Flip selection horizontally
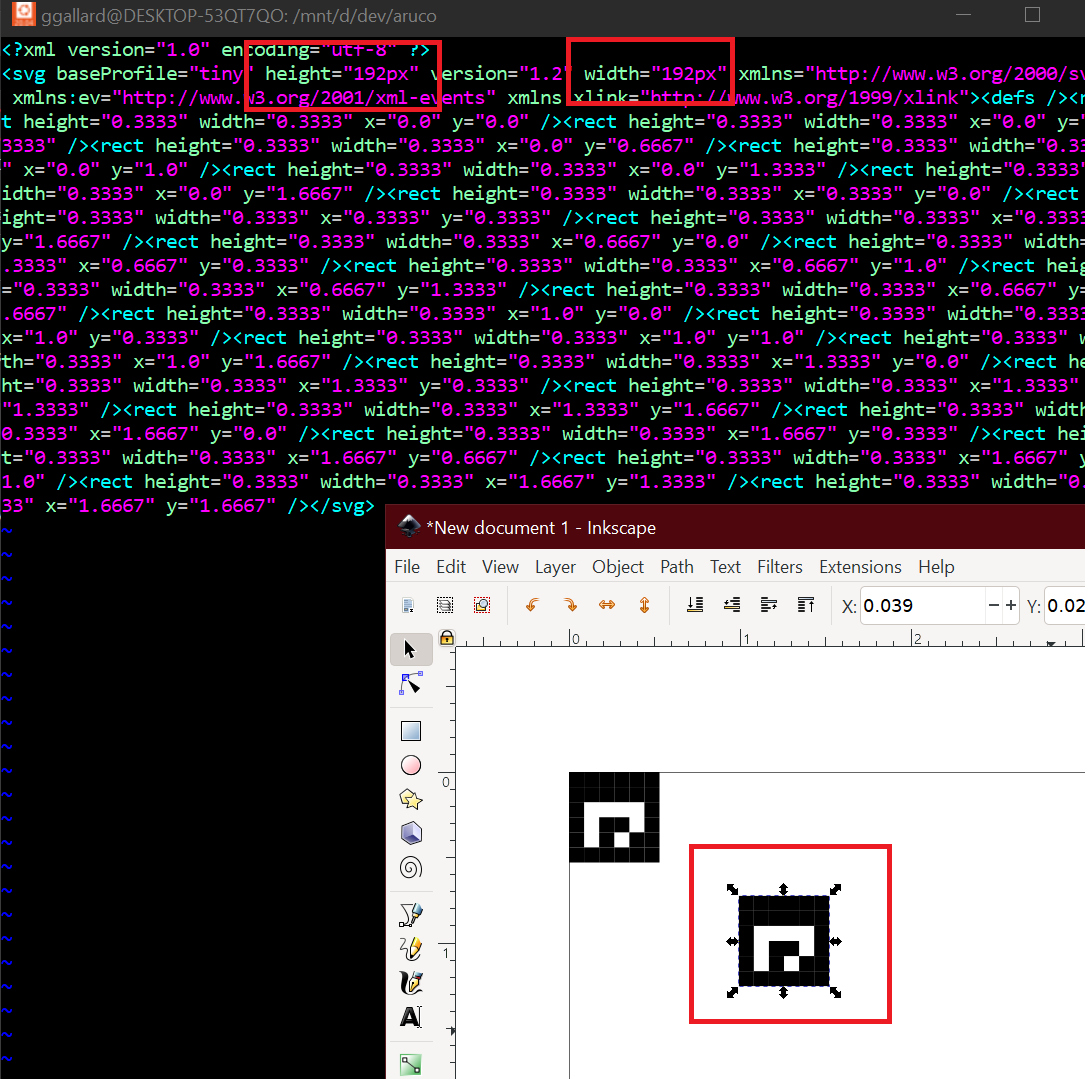This screenshot has width=1085, height=1079. 607,605
